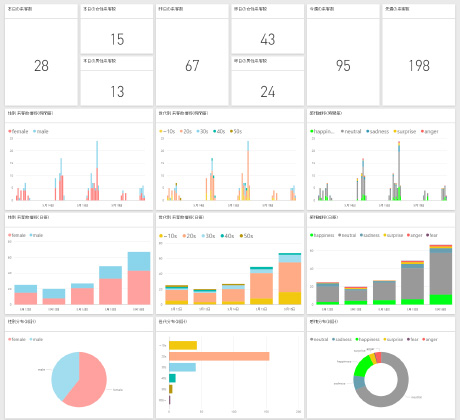460x420 pixels.
Task: Click 30s legend in the daily age chart
Action: click(x=208, y=236)
